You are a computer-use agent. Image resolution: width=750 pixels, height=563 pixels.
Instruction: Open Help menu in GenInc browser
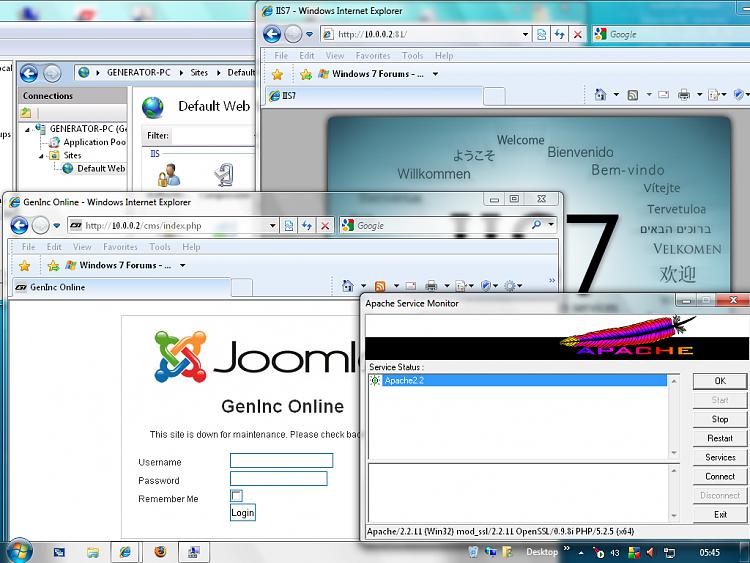pos(191,247)
